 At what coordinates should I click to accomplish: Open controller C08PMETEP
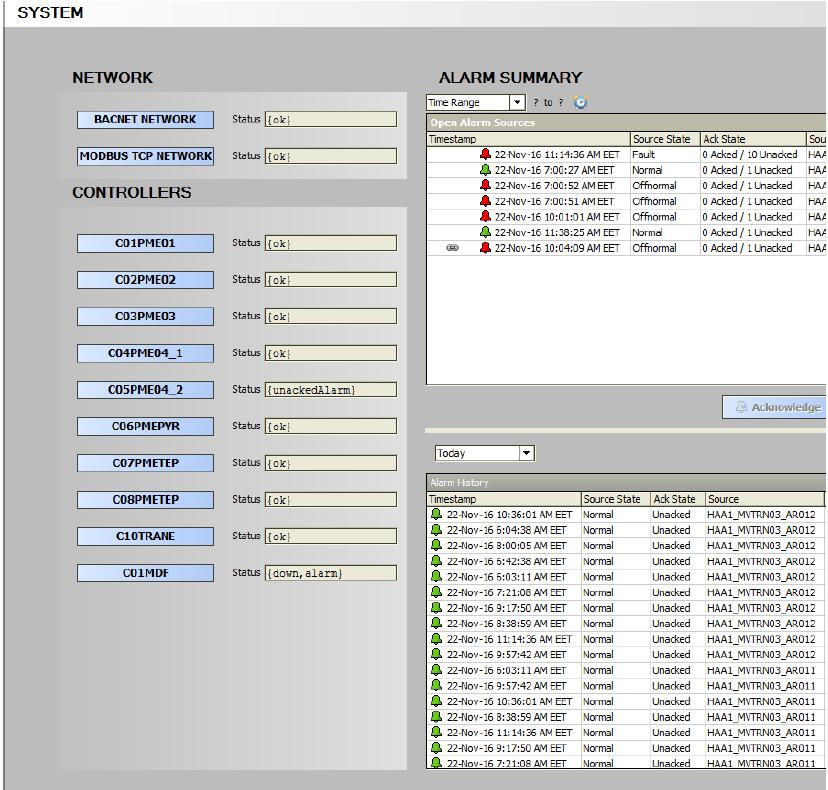pos(145,500)
